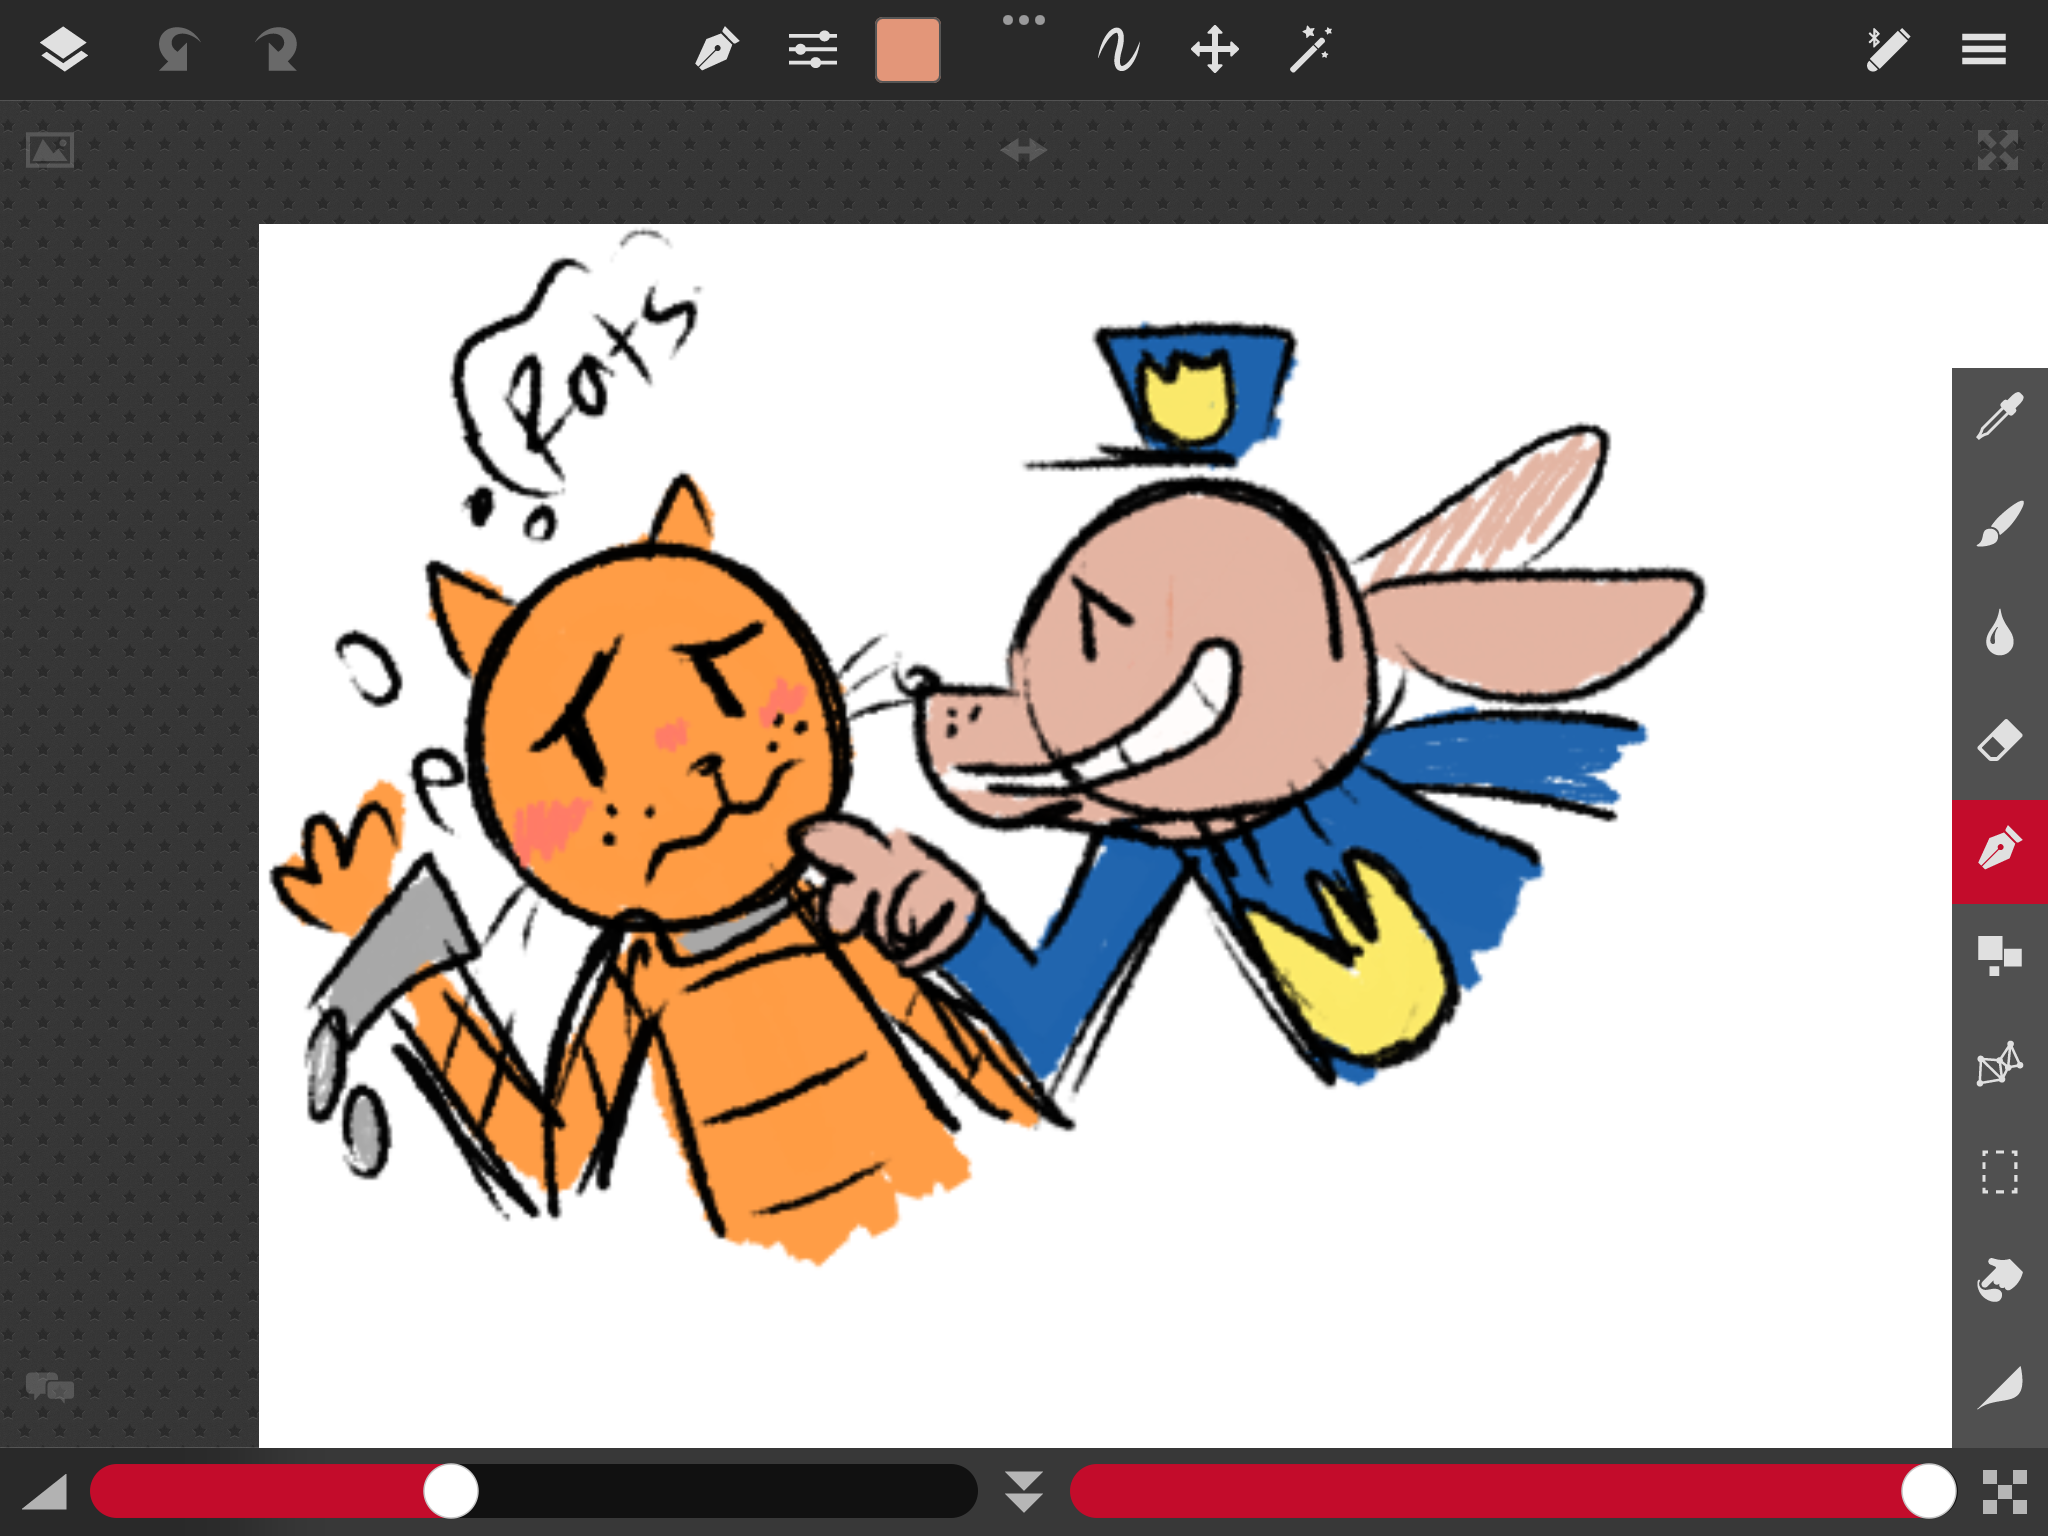Viewport: 2048px width, 1536px height.
Task: Undo the last stroke
Action: pyautogui.click(x=178, y=50)
